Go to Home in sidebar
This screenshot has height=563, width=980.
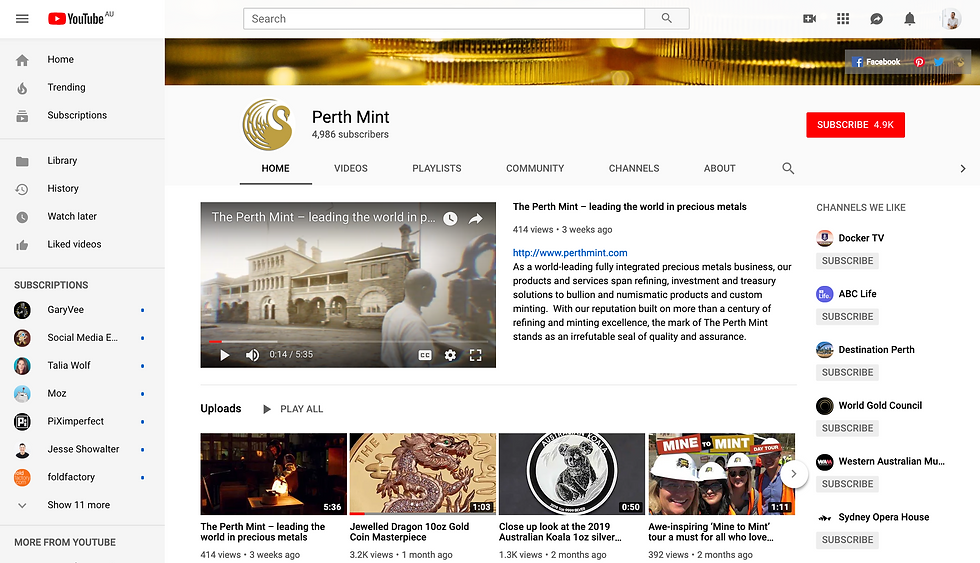point(82,59)
